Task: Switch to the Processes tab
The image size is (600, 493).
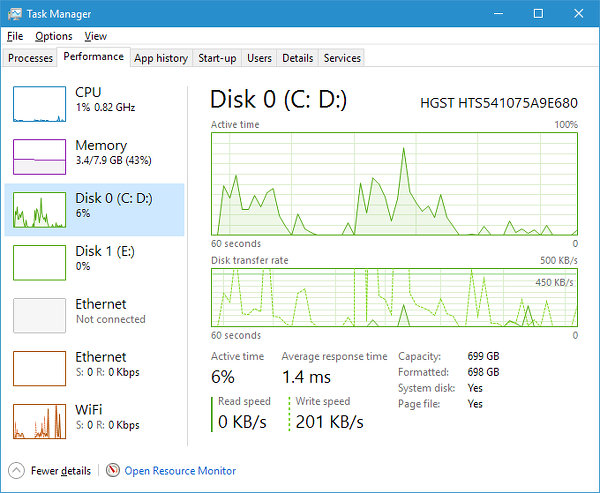Action: pos(30,58)
